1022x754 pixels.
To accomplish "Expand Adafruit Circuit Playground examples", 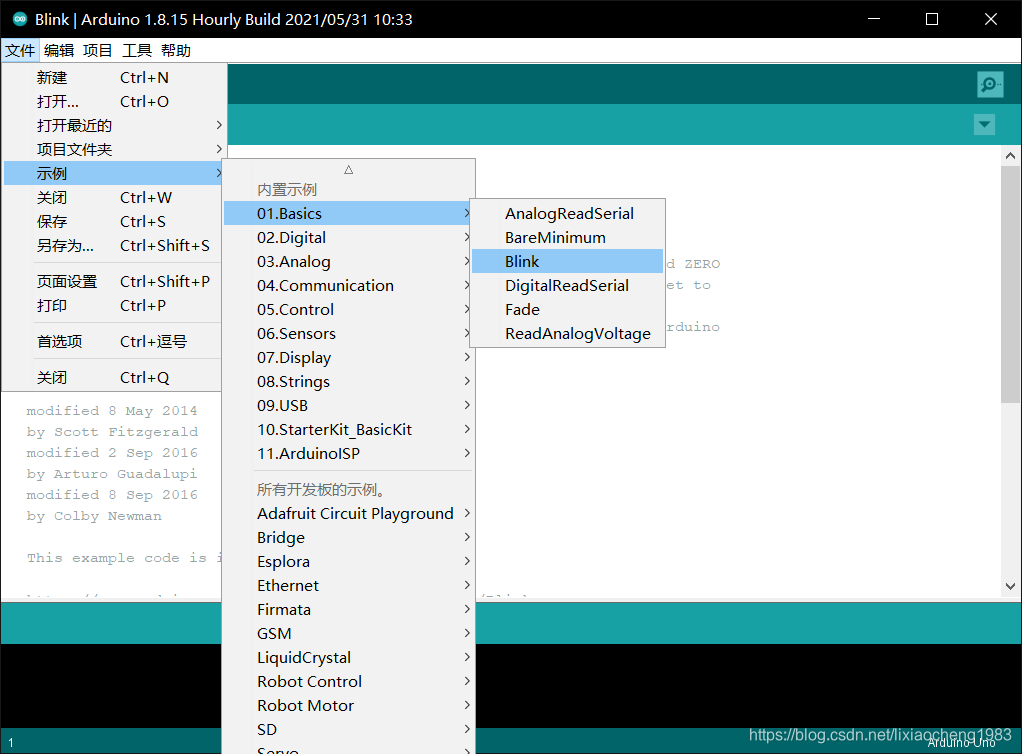I will pos(348,514).
